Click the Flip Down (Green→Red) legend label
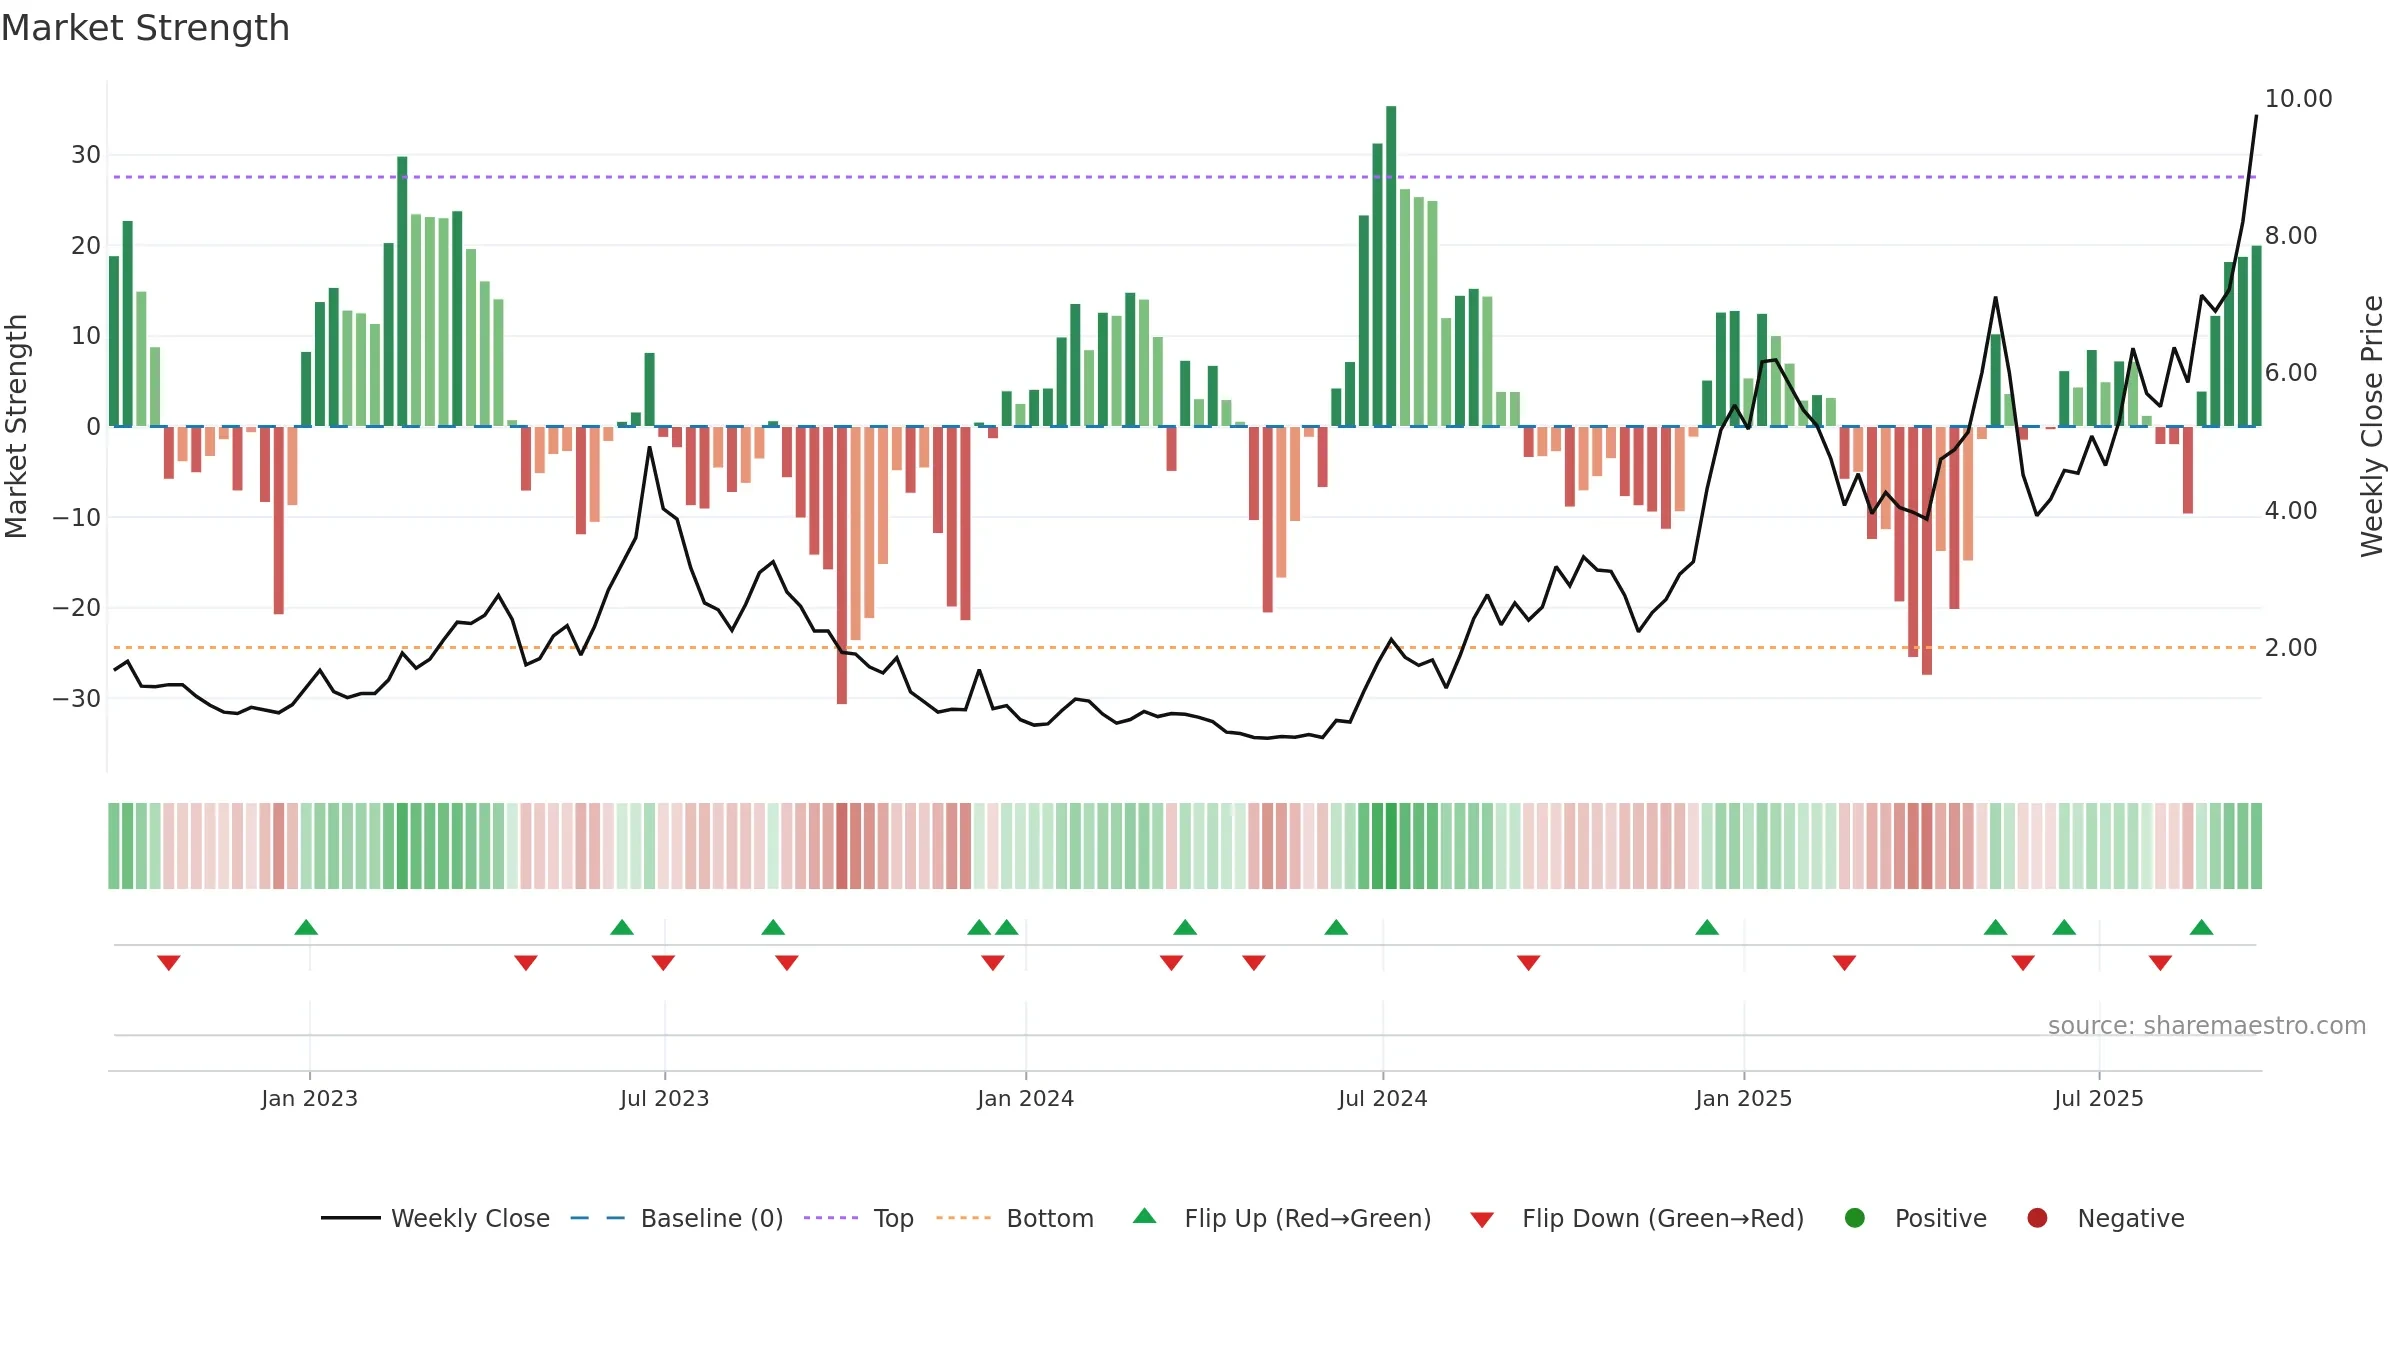Screen dimensions: 2400x1350 coord(1663,1218)
